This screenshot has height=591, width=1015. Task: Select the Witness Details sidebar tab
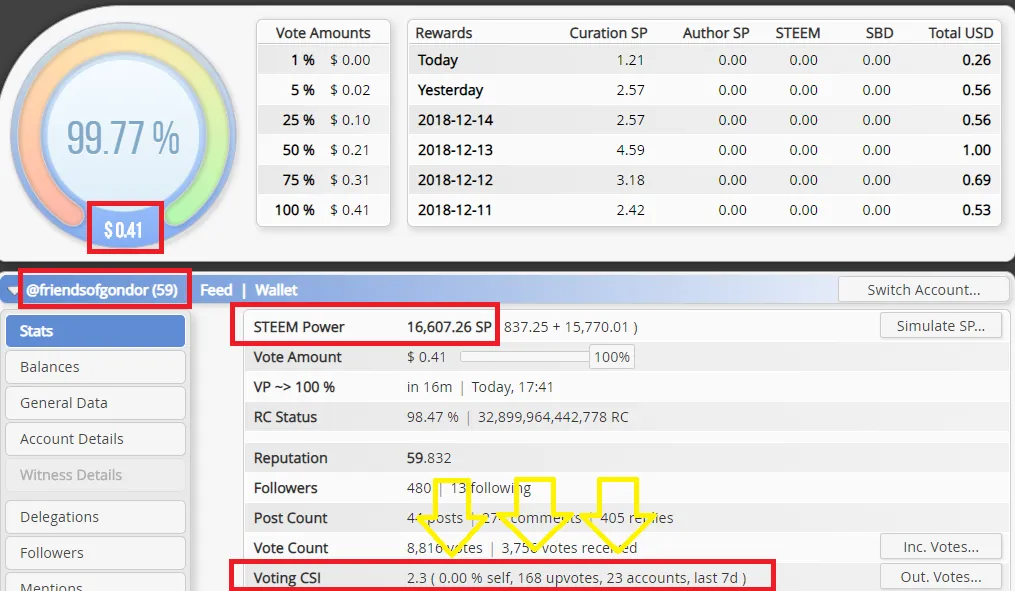(x=96, y=474)
